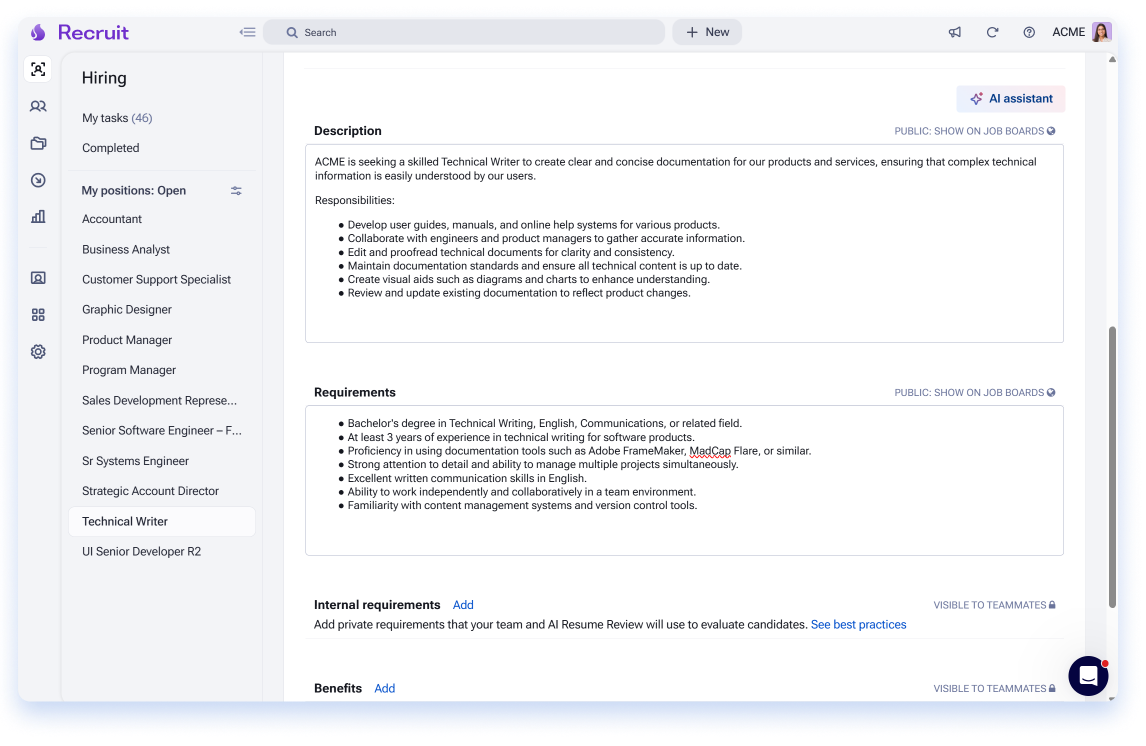This screenshot has height=746, width=1146.
Task: Click inside the Description text editor
Action: [x=684, y=243]
